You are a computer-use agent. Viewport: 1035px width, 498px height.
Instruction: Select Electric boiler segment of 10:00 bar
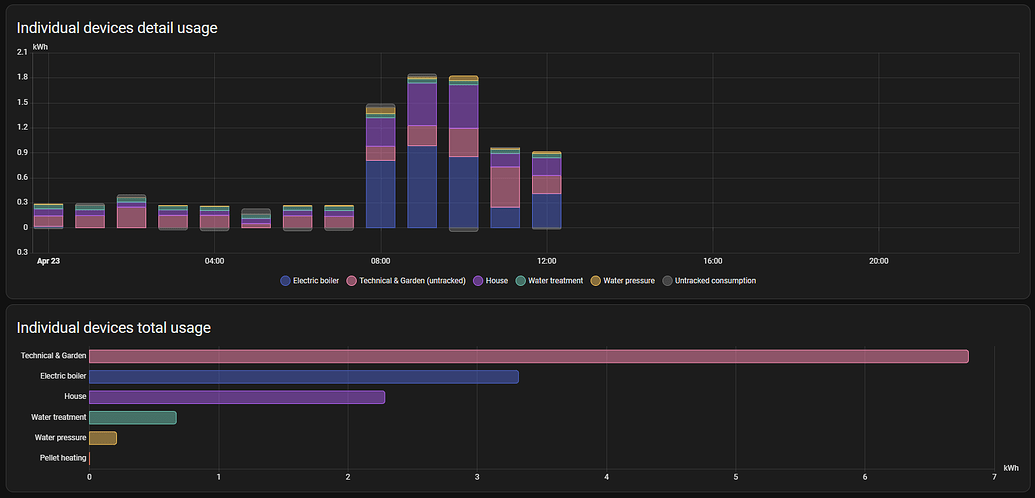point(463,192)
